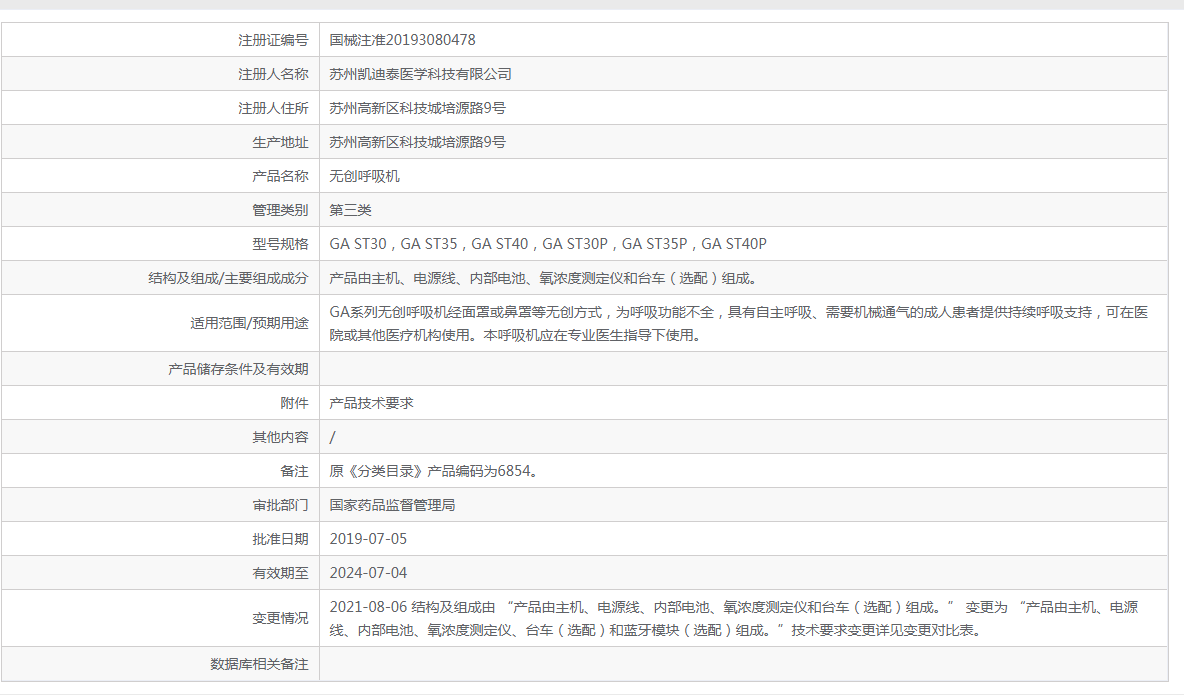Click the 批准日期 label
This screenshot has height=700, width=1184.
tap(280, 539)
